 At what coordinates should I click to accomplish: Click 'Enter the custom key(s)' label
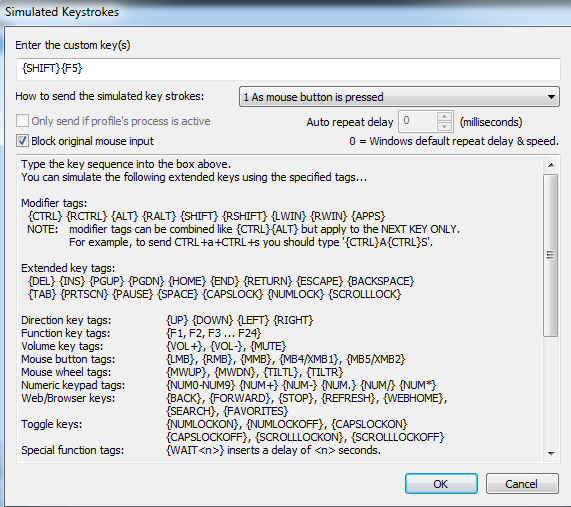[x=73, y=45]
